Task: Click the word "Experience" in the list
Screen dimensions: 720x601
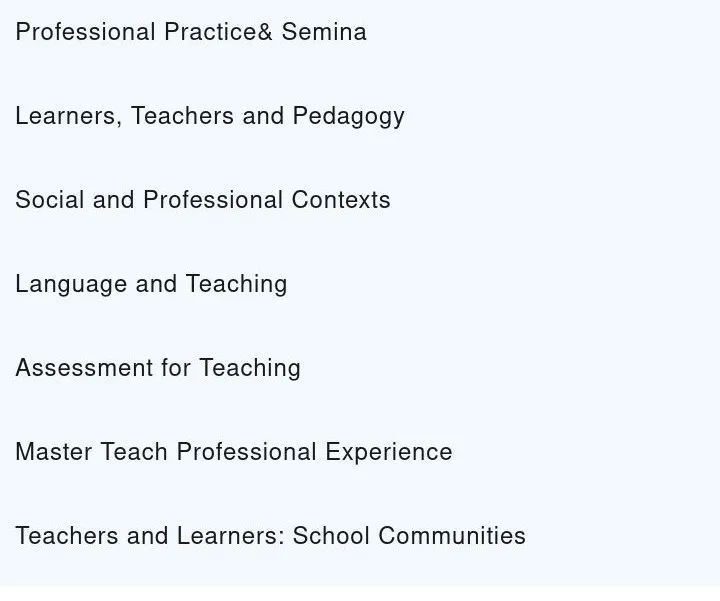Action: point(388,452)
